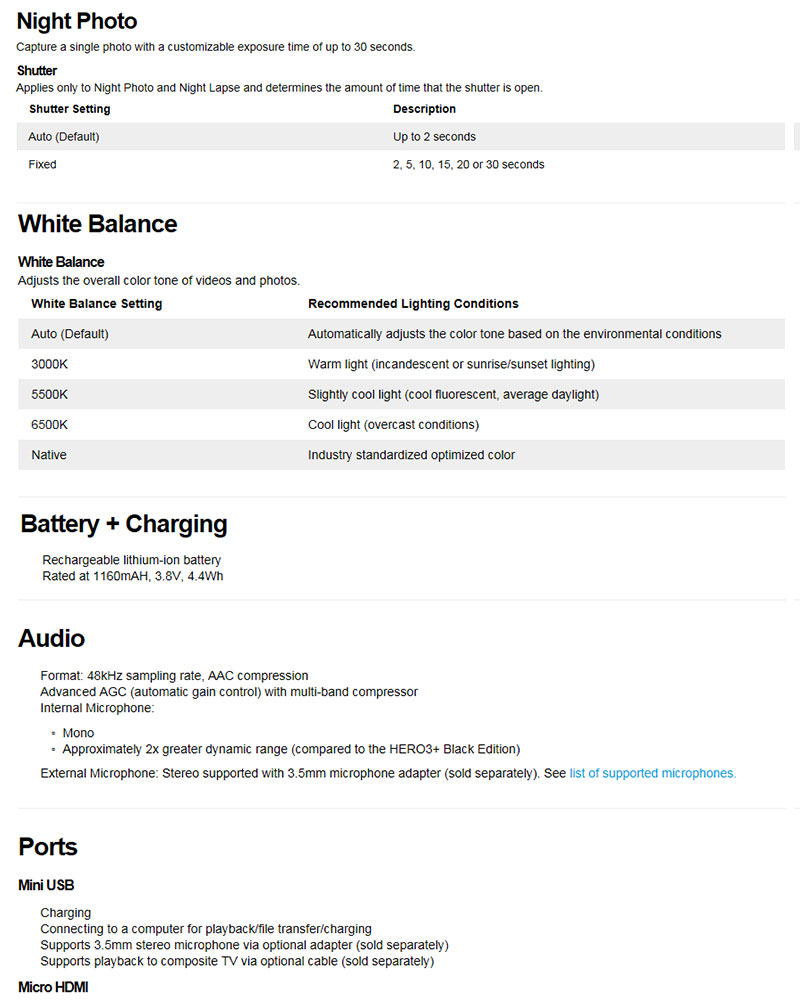Viewport: 800px width, 1000px height.
Task: Click the Night Photo heading
Action: pyautogui.click(x=77, y=21)
